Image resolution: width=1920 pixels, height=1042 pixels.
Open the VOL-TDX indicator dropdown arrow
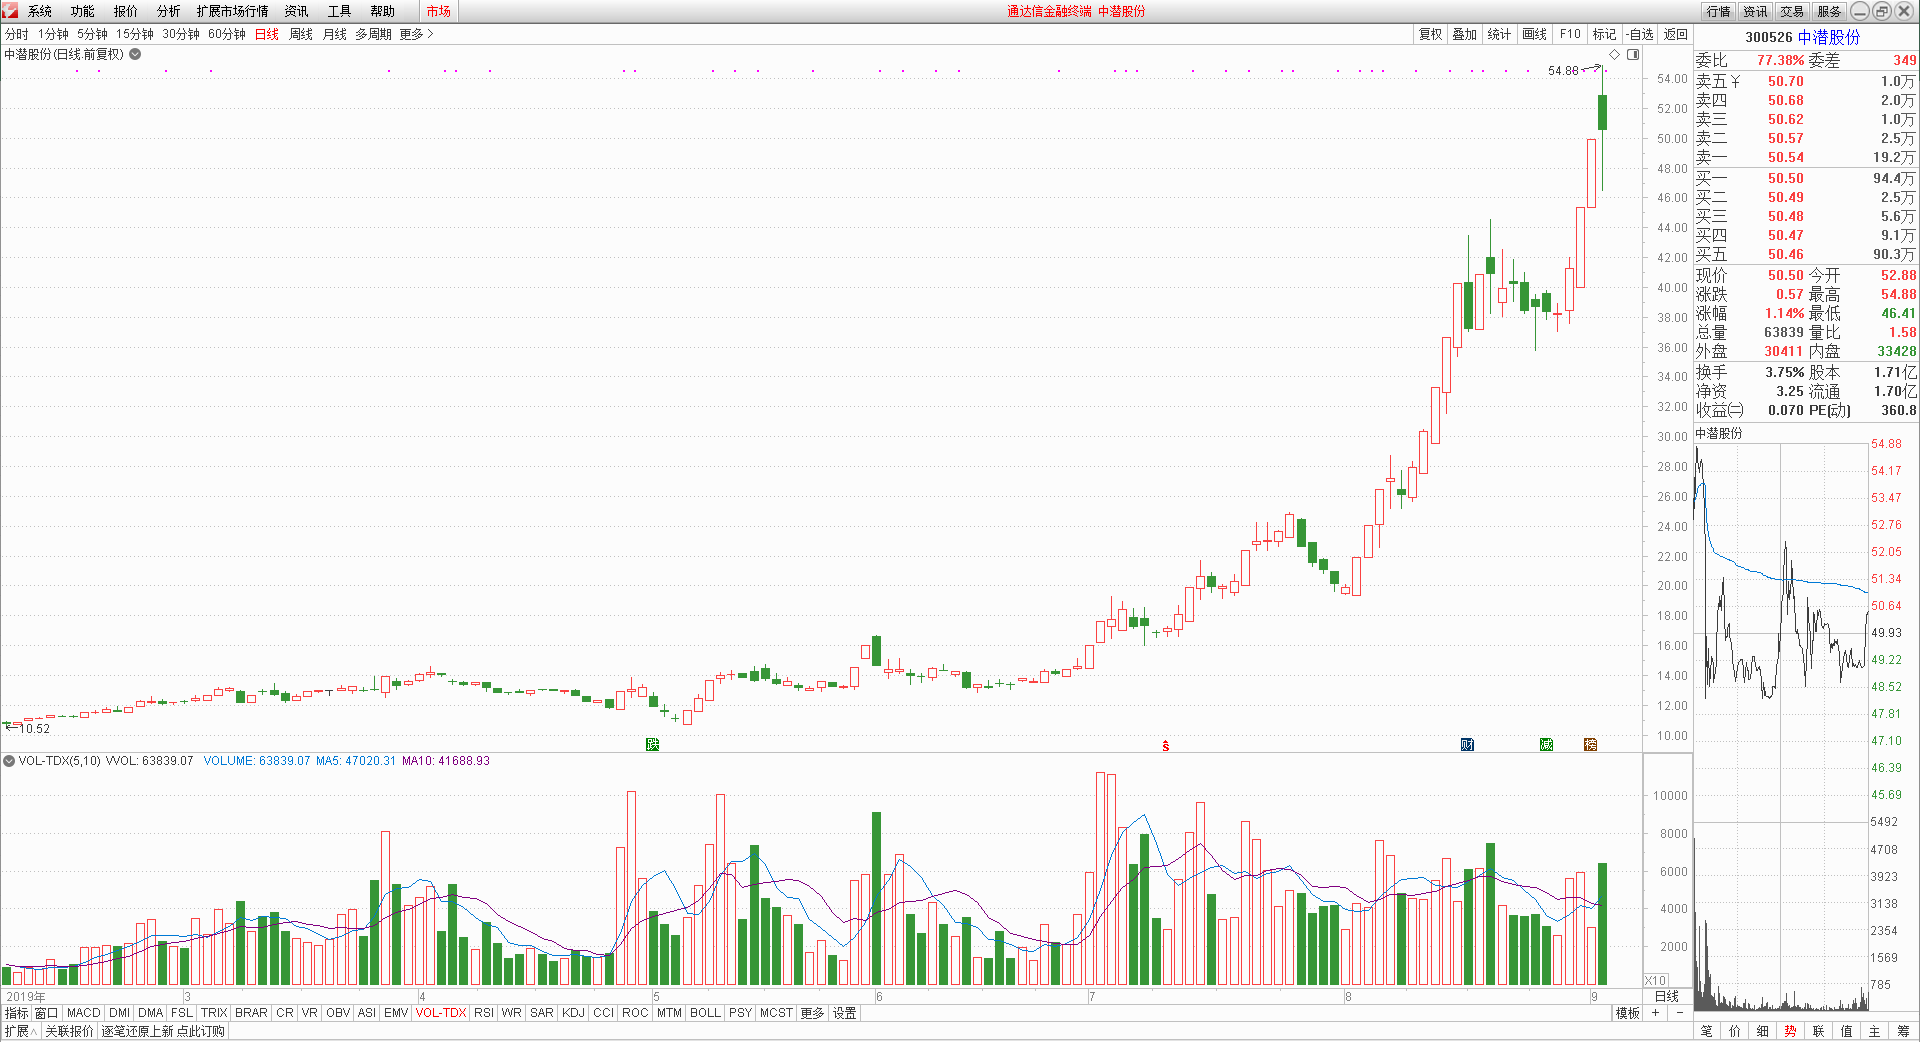[9, 761]
